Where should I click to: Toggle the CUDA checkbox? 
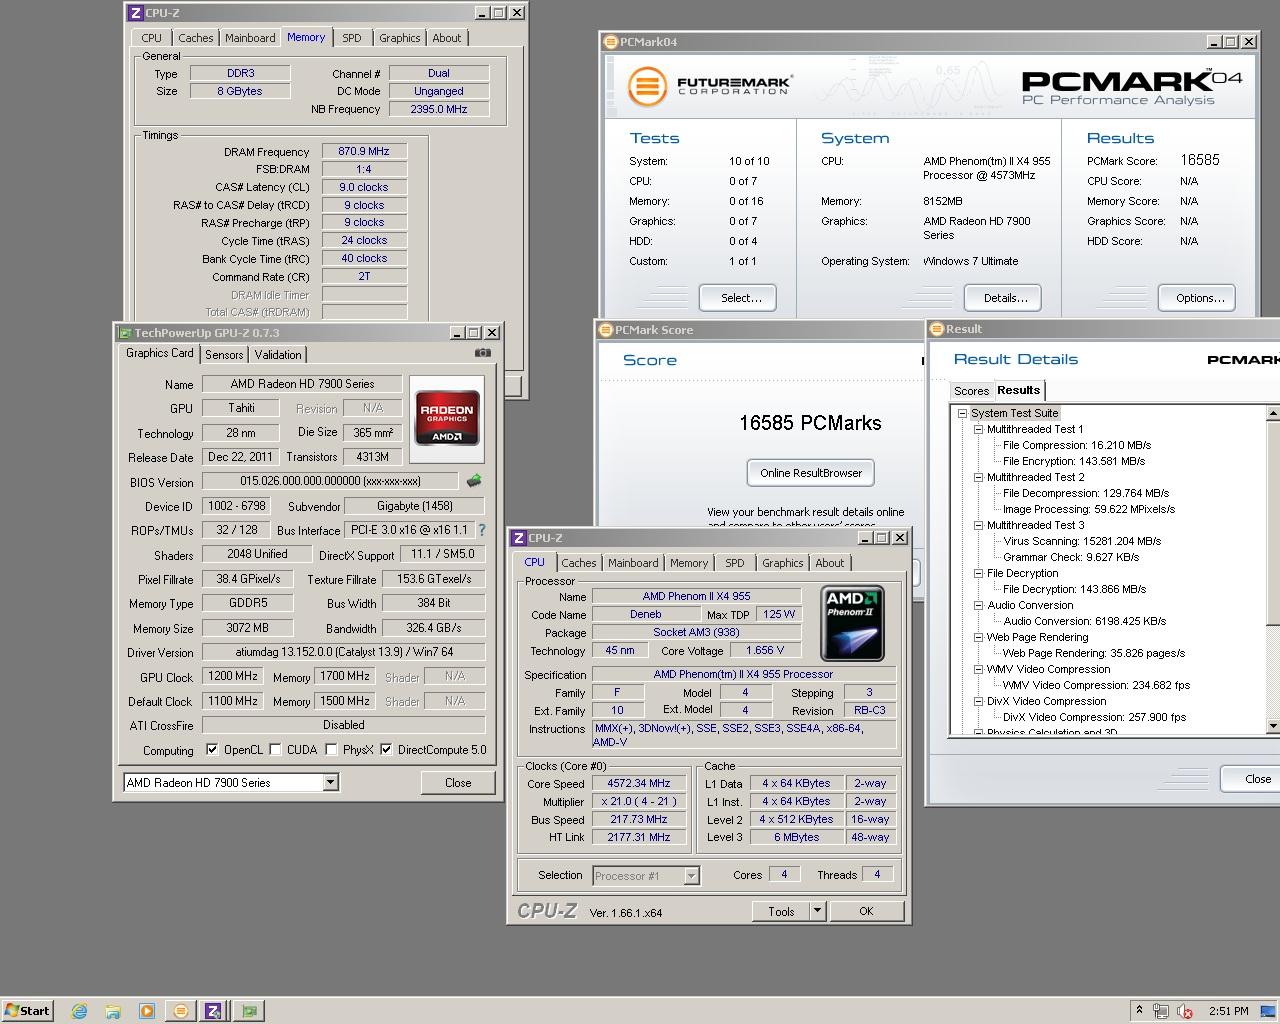click(275, 749)
